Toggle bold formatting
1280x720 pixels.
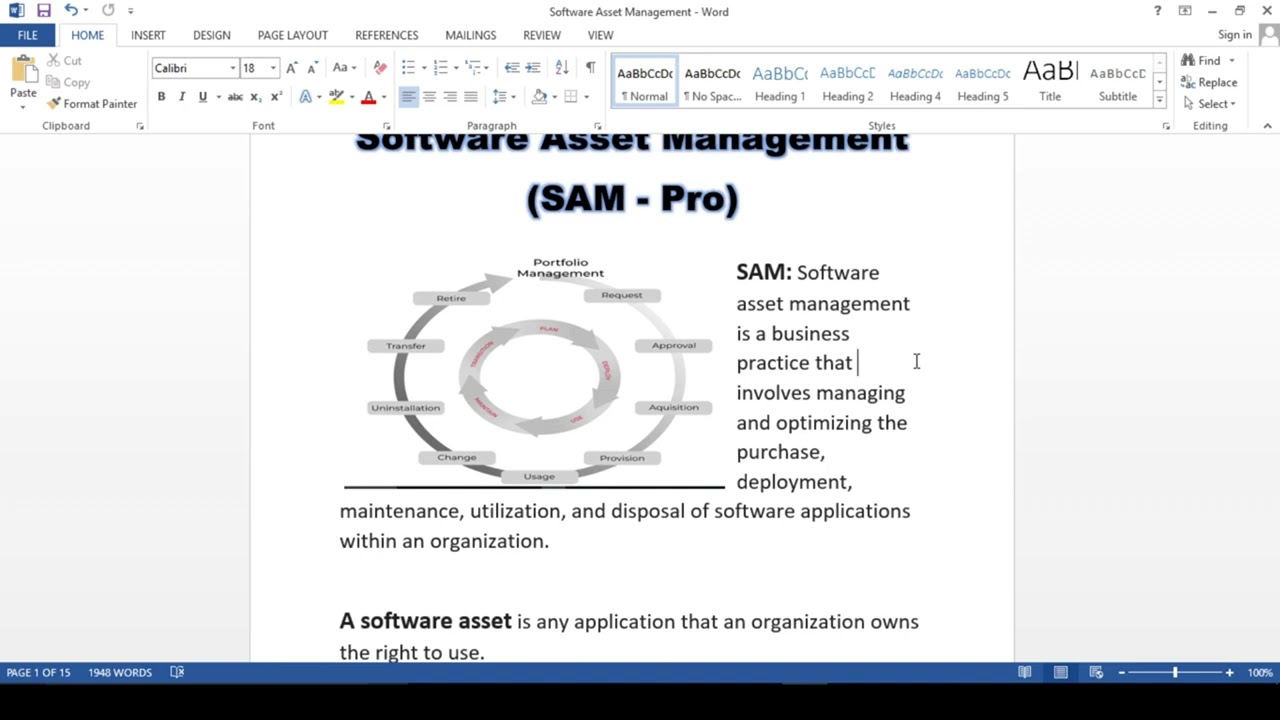click(x=161, y=97)
